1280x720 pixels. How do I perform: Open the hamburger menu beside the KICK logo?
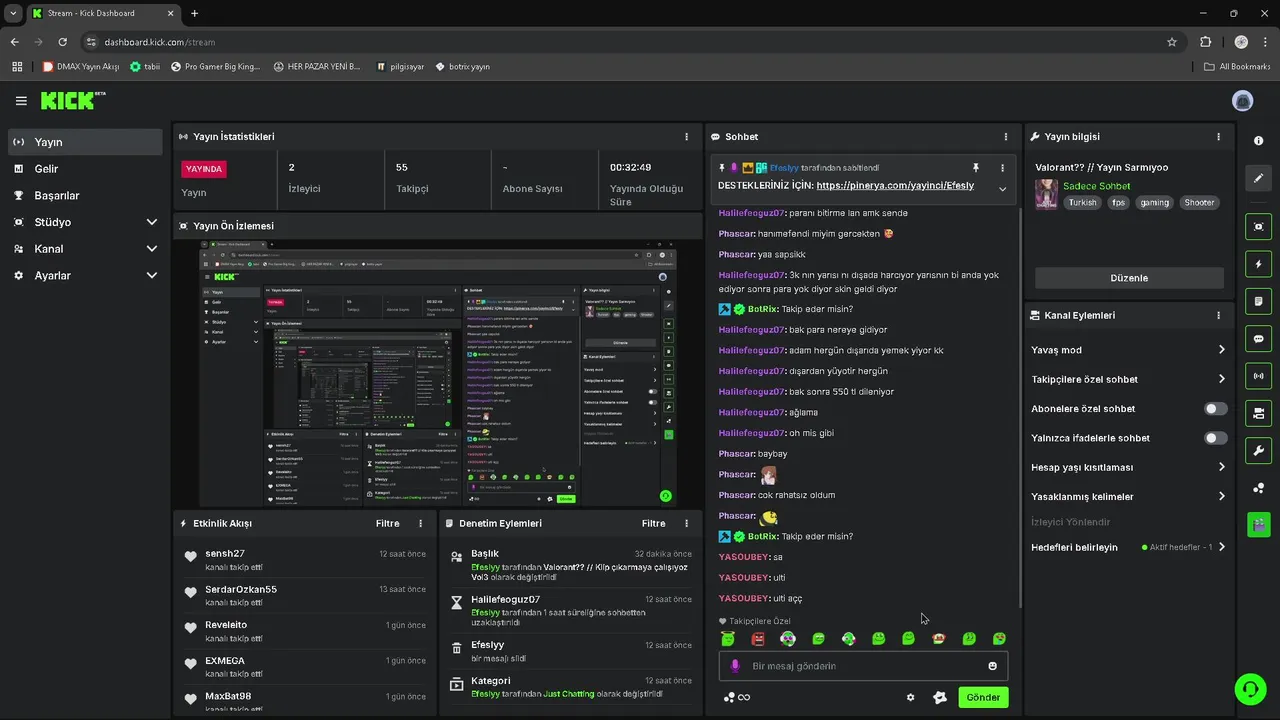(21, 101)
